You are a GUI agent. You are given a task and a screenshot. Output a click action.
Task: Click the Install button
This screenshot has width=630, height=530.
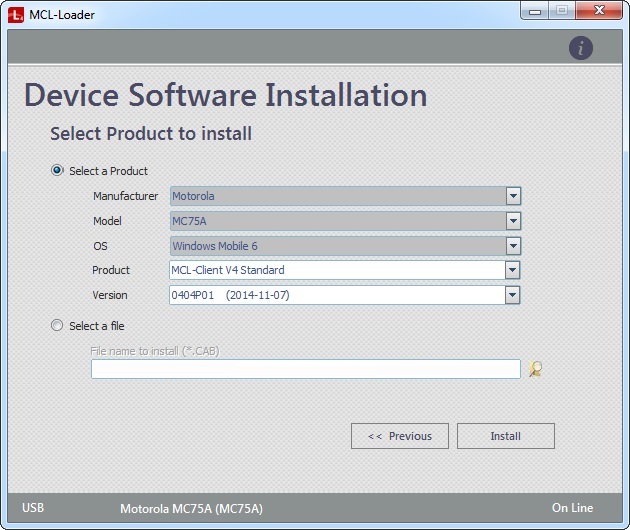pos(505,436)
